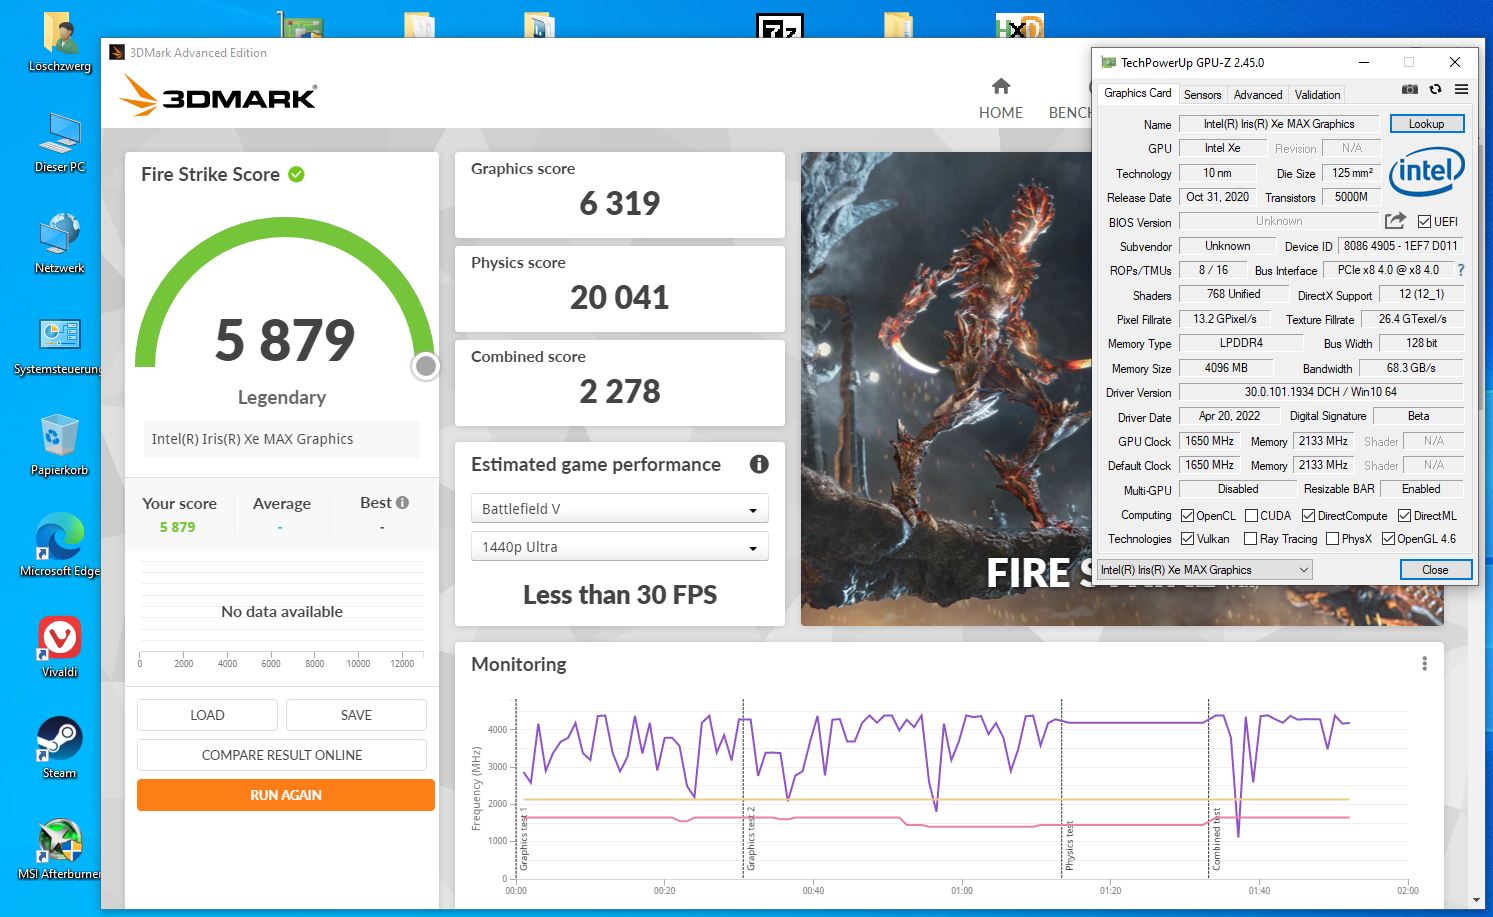Toggle the Ray Tracing checkbox
This screenshot has height=917, width=1493.
pyautogui.click(x=1250, y=539)
